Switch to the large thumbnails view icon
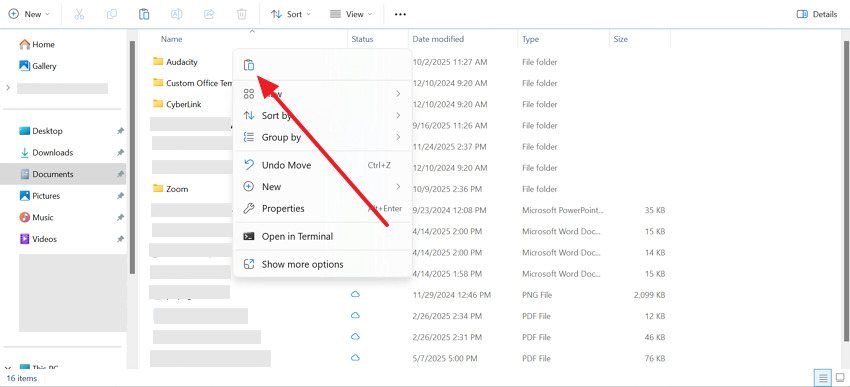850x387 pixels. [840, 377]
